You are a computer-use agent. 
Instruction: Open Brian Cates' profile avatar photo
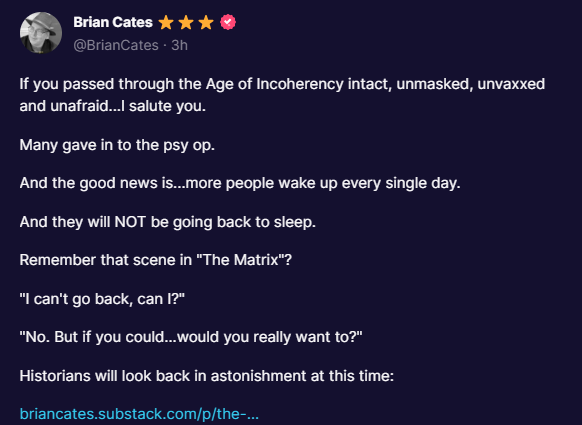[x=41, y=33]
